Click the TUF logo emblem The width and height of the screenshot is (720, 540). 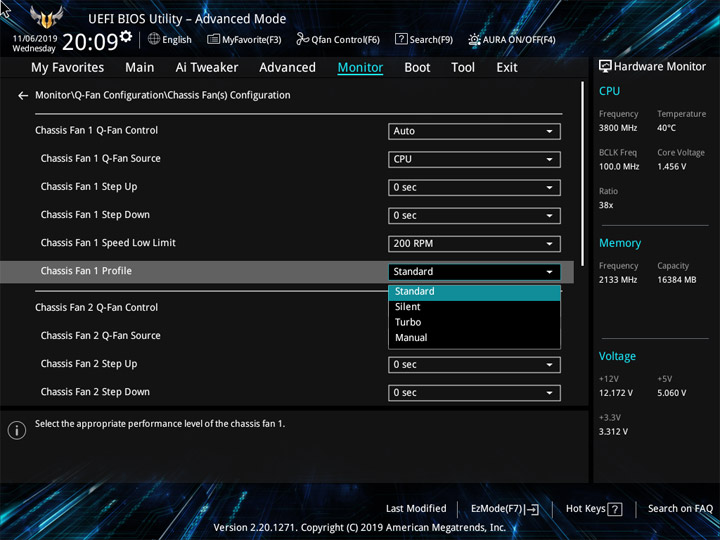tap(46, 17)
